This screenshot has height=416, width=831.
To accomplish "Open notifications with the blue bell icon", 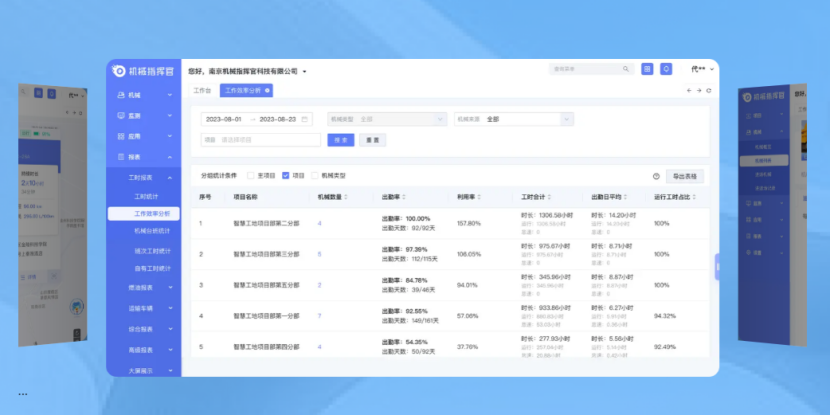I will coord(666,69).
